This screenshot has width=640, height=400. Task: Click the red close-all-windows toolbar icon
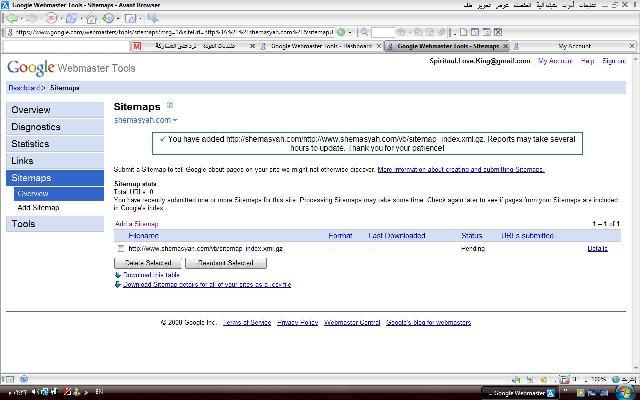pyautogui.click(x=498, y=32)
